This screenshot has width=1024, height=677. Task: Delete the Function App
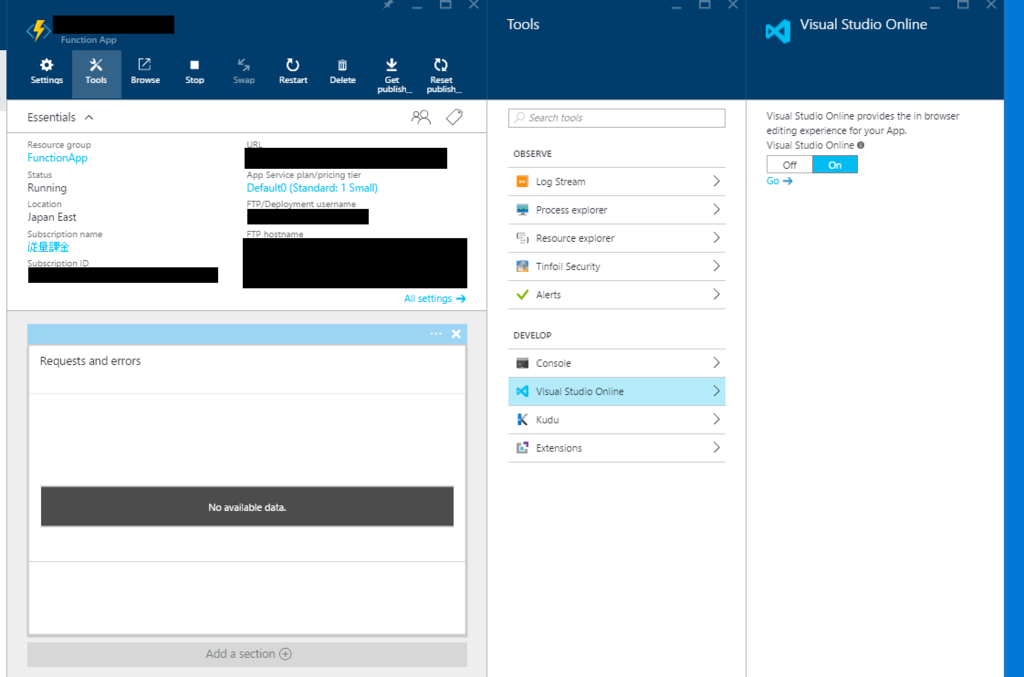click(x=342, y=65)
